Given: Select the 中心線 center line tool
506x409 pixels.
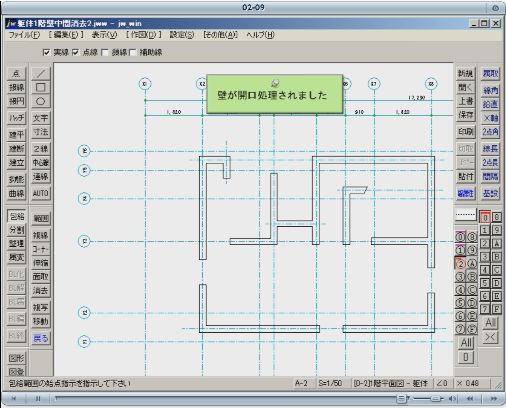Looking at the screenshot, I should click(41, 163).
